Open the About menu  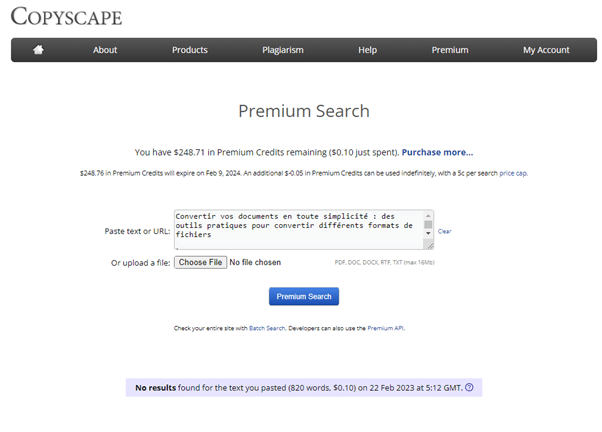point(105,50)
